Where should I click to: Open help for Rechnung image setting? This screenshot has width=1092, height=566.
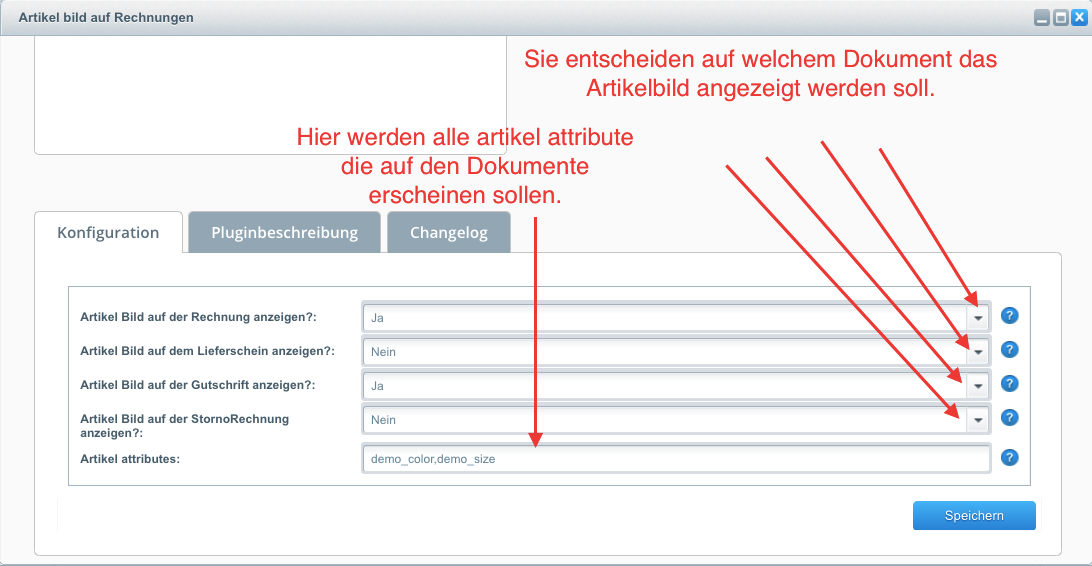click(1009, 316)
